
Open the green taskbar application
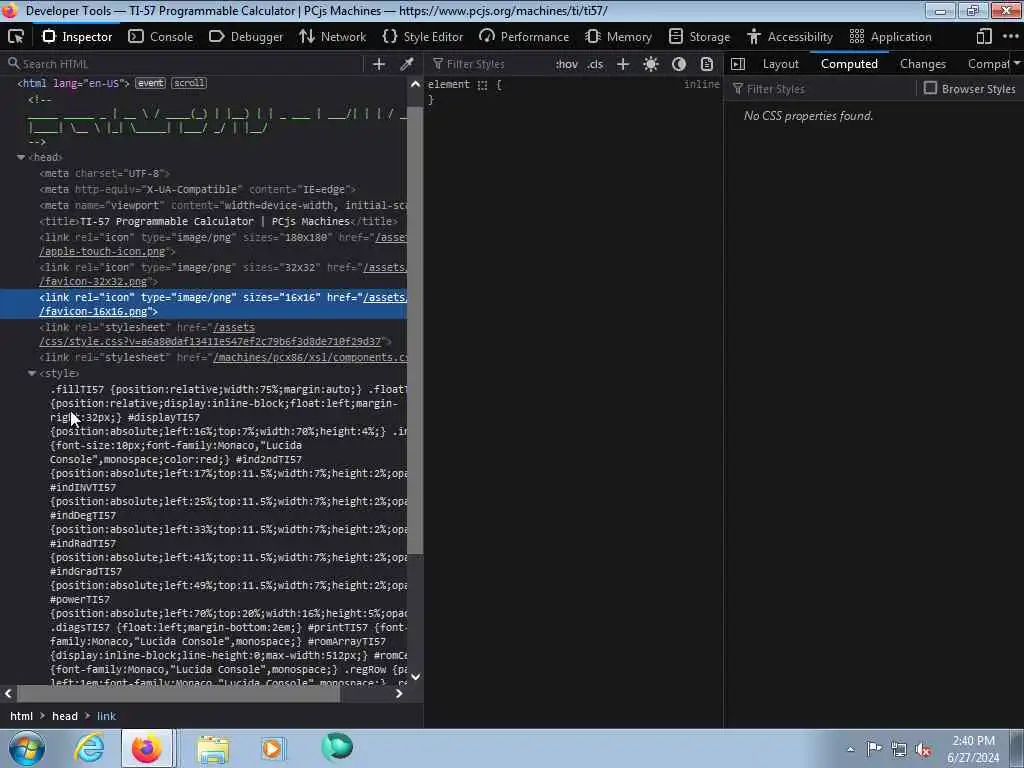coord(336,747)
